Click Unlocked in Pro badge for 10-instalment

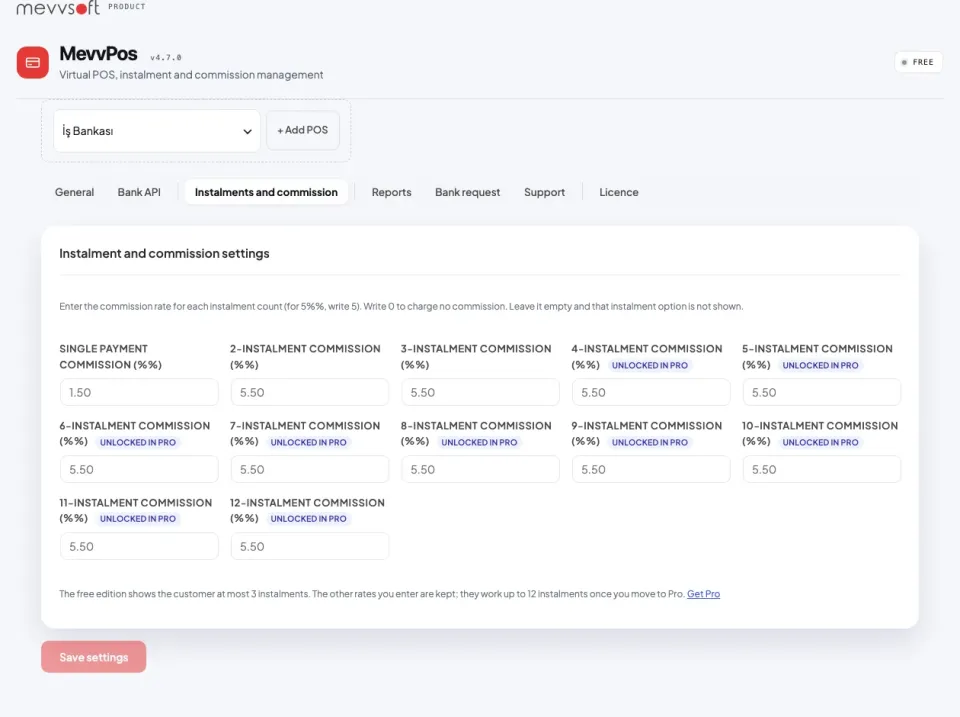(x=820, y=442)
